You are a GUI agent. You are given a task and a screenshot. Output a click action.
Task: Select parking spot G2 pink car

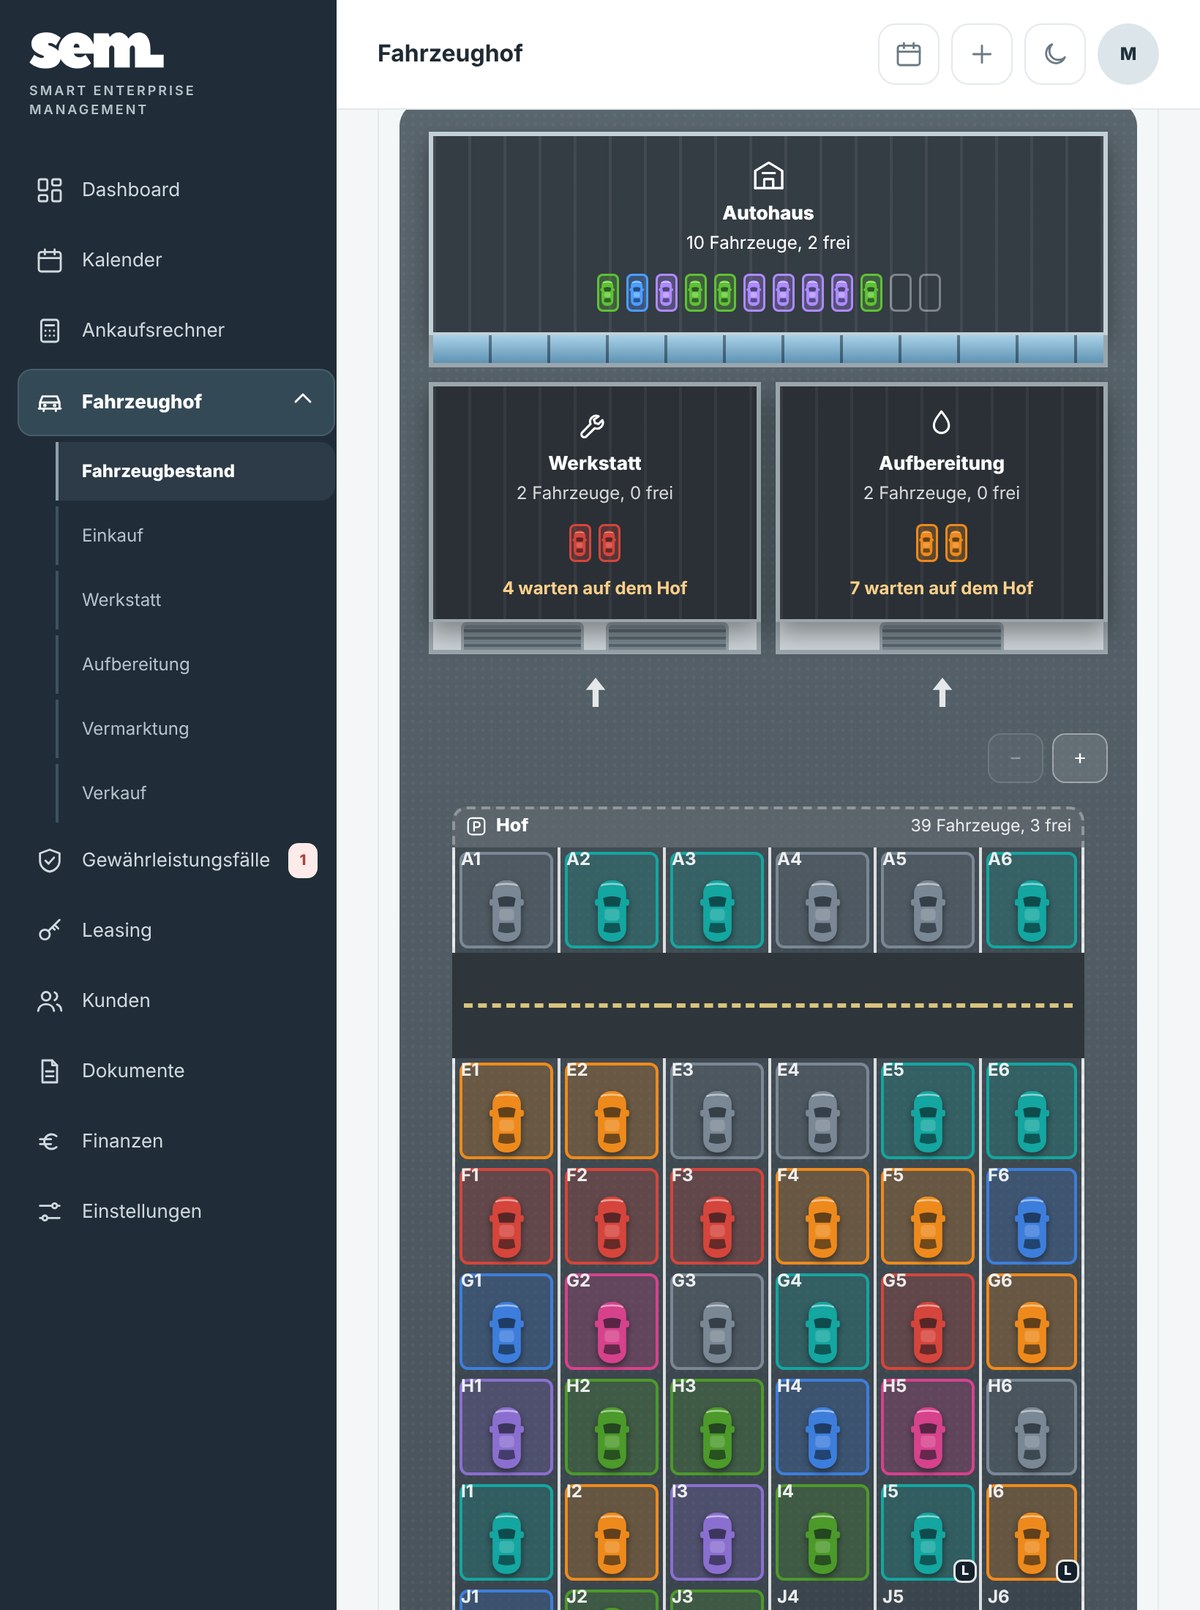(612, 1322)
